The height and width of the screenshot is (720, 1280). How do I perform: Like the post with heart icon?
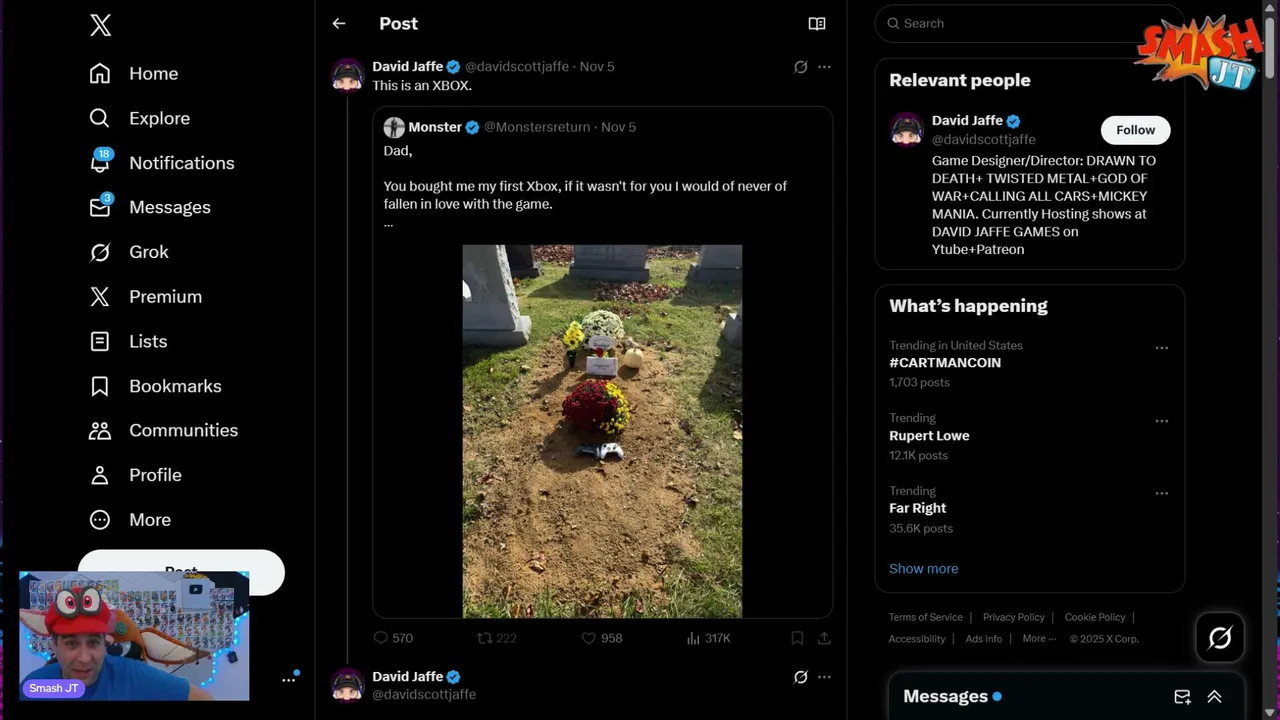pos(589,638)
